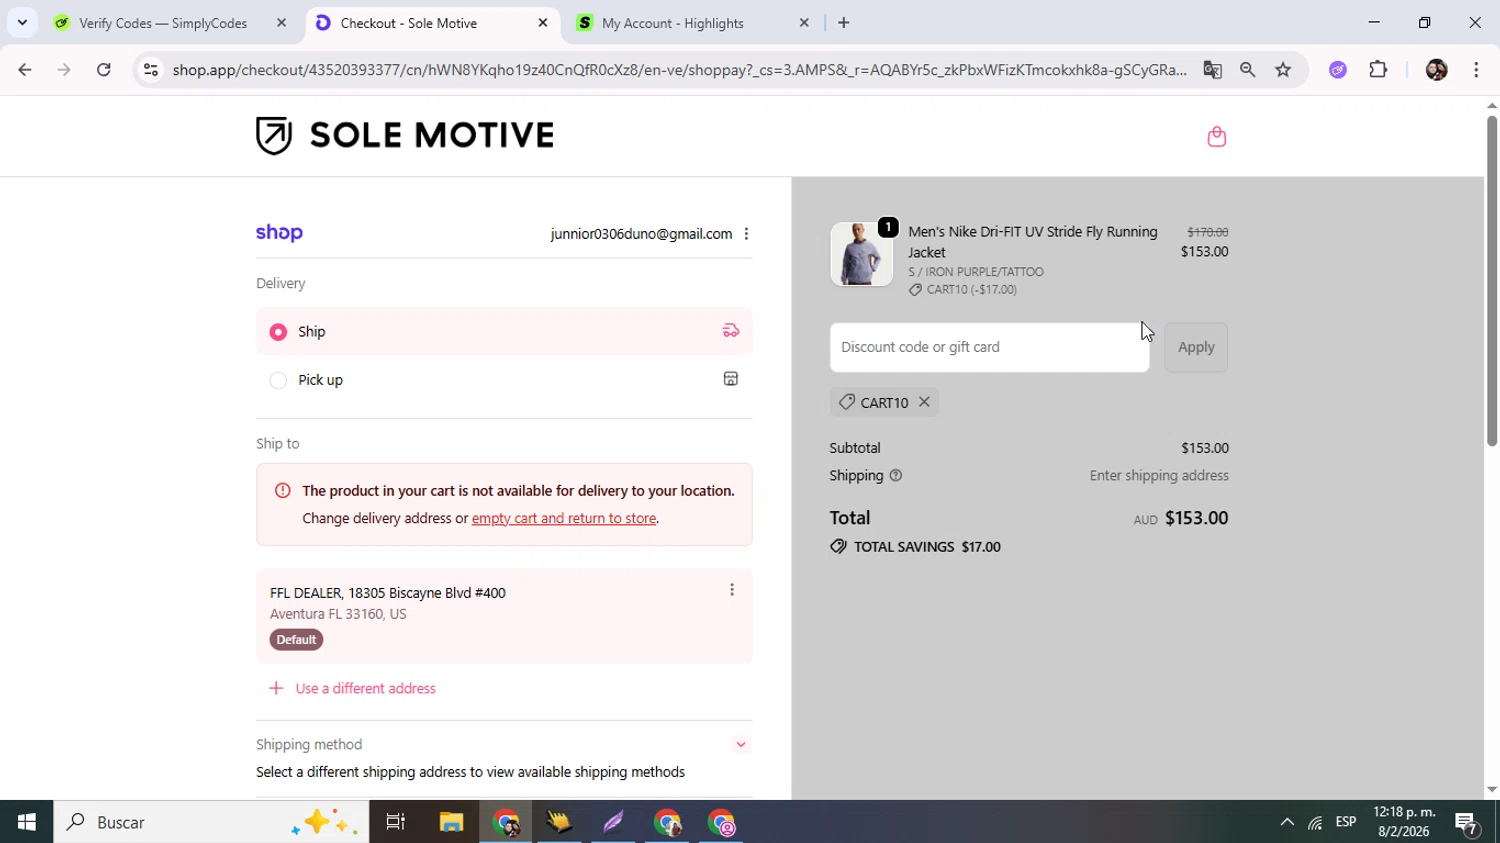
Task: View site information icon in address bar
Action: tap(151, 70)
